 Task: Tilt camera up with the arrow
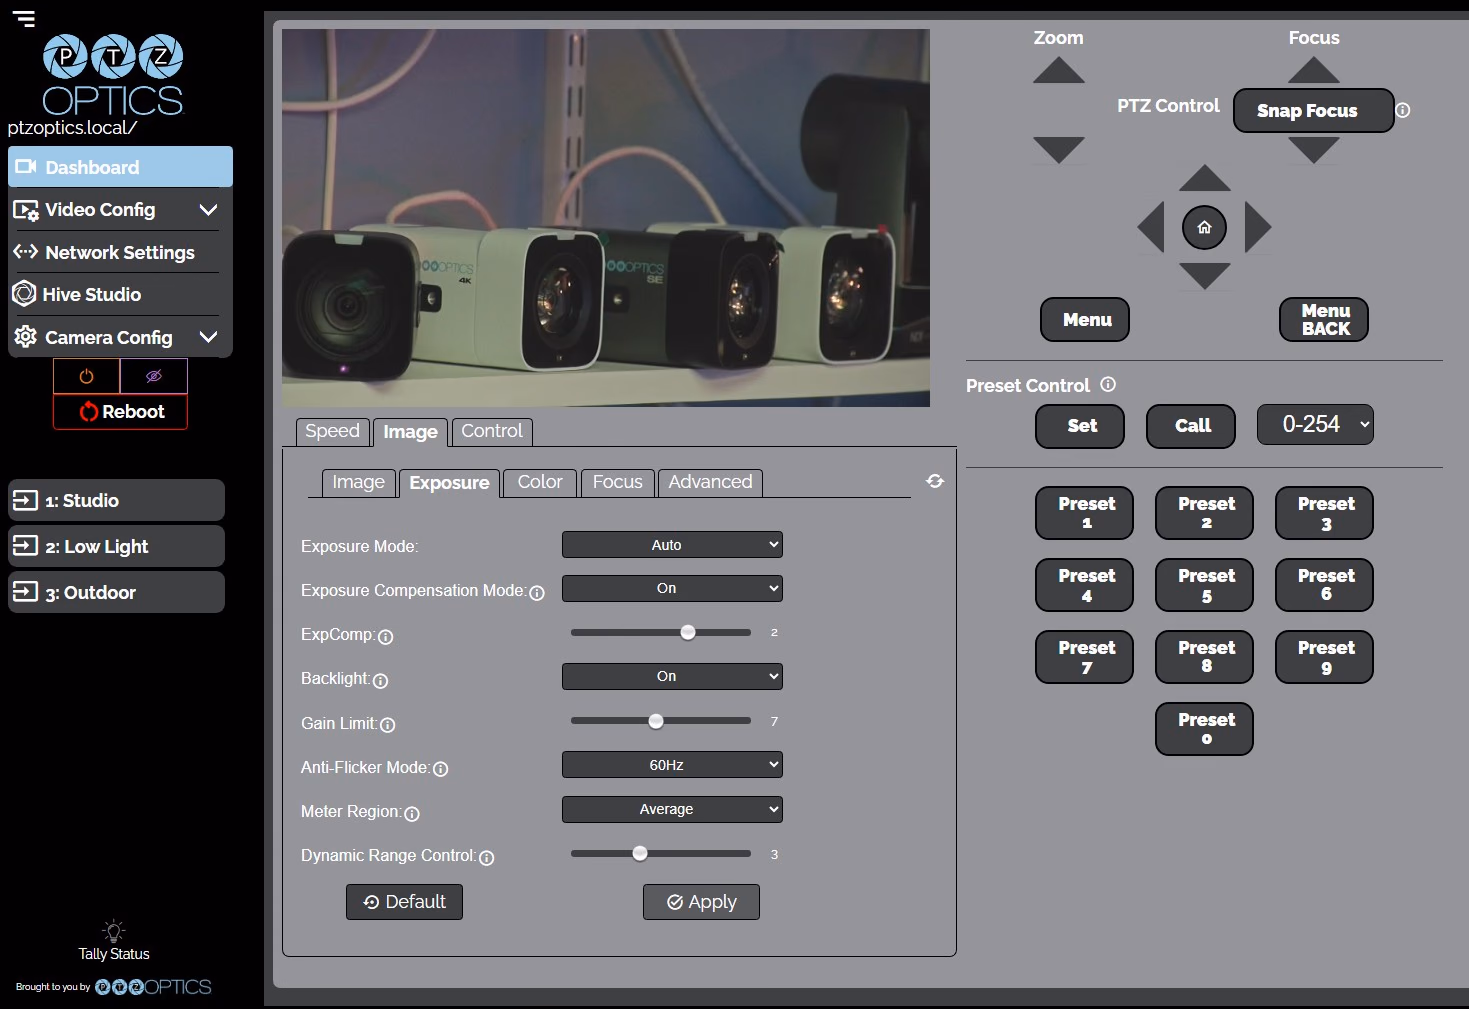tap(1204, 178)
